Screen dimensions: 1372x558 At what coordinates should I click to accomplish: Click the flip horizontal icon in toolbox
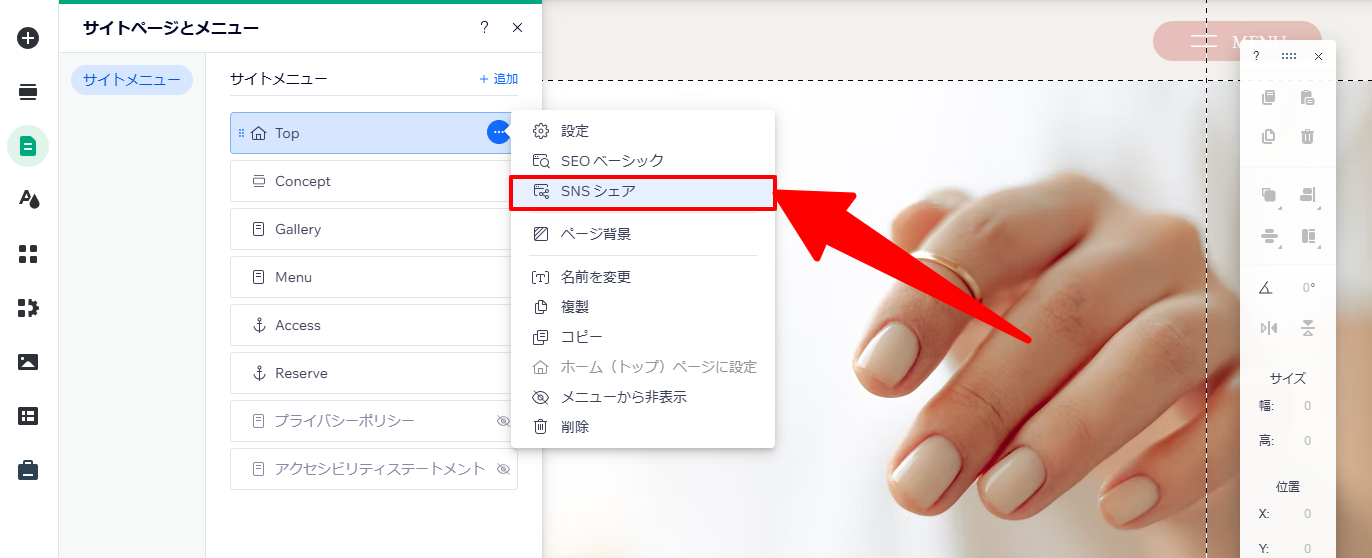pyautogui.click(x=1269, y=328)
